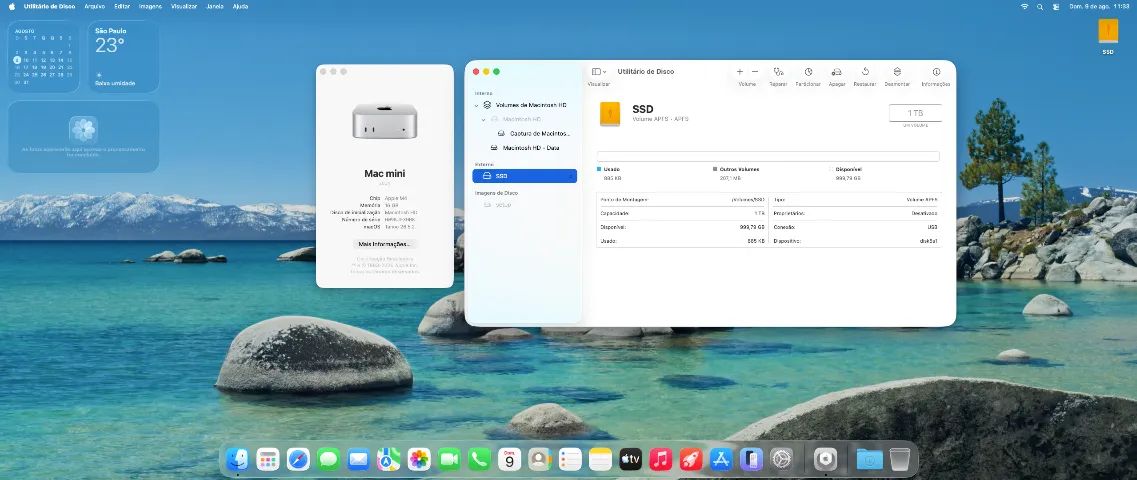Click Mais Informações in the Mac mini window
Image resolution: width=1137 pixels, height=480 pixels.
[384, 244]
